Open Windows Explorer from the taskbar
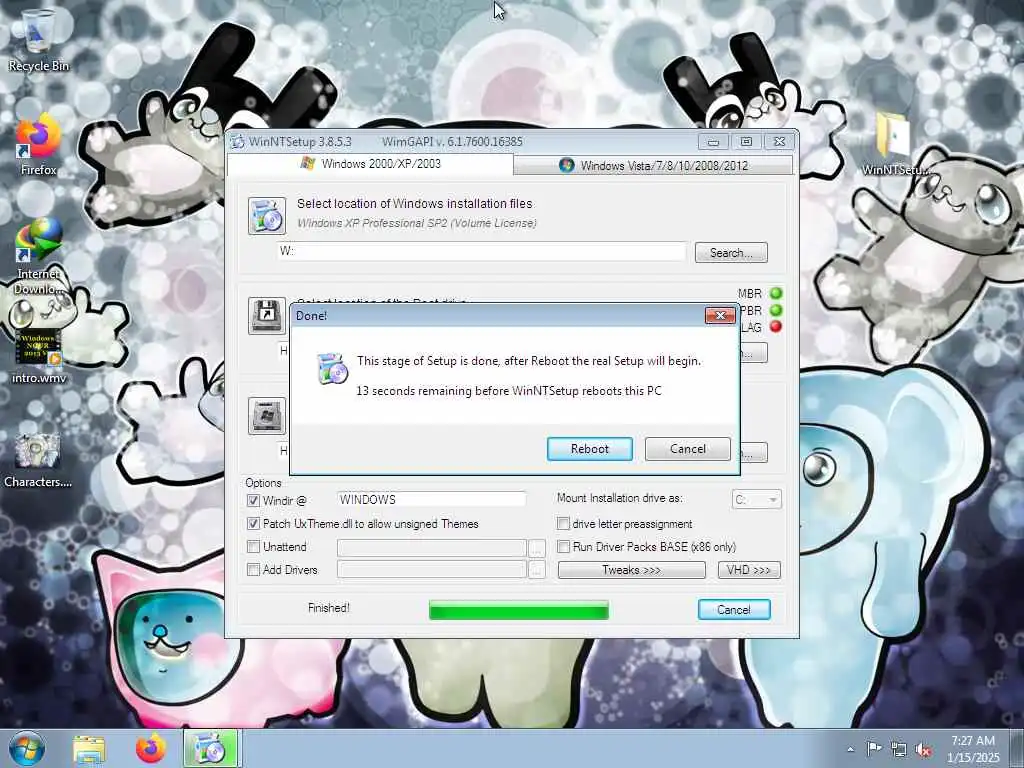The width and height of the screenshot is (1024, 768). [89, 749]
